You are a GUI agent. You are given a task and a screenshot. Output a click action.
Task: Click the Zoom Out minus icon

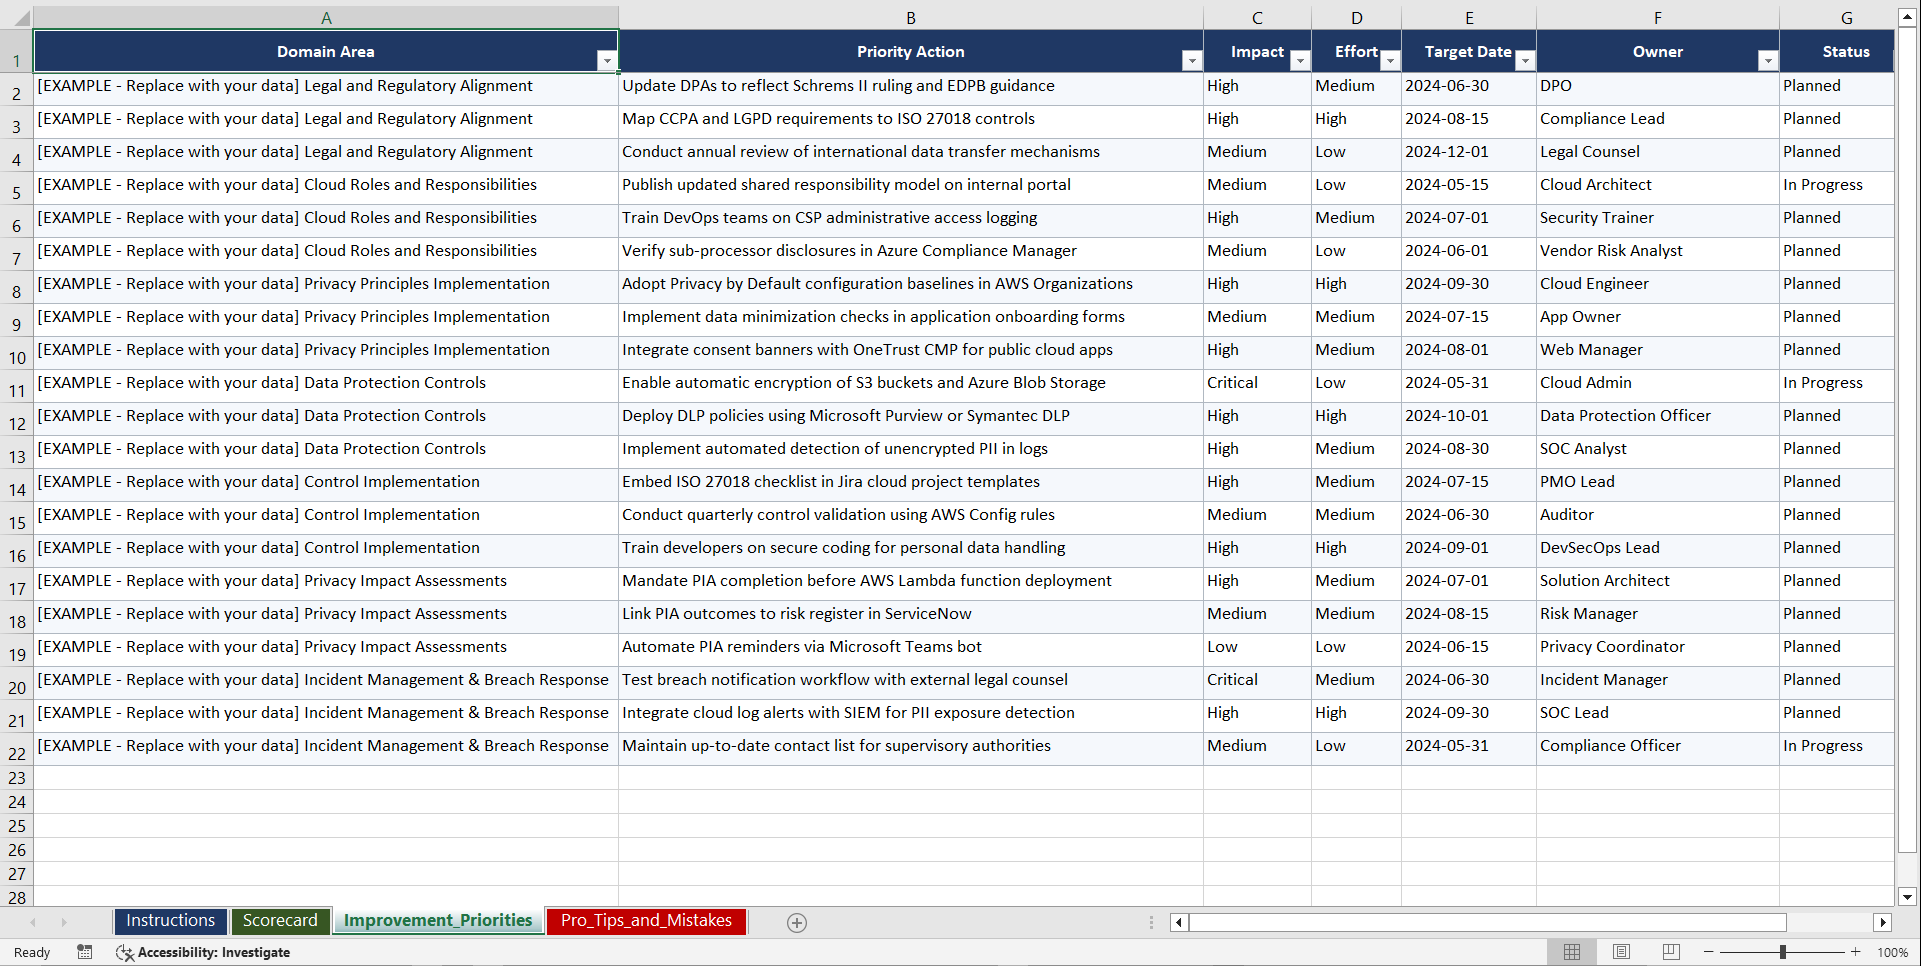coord(1708,952)
